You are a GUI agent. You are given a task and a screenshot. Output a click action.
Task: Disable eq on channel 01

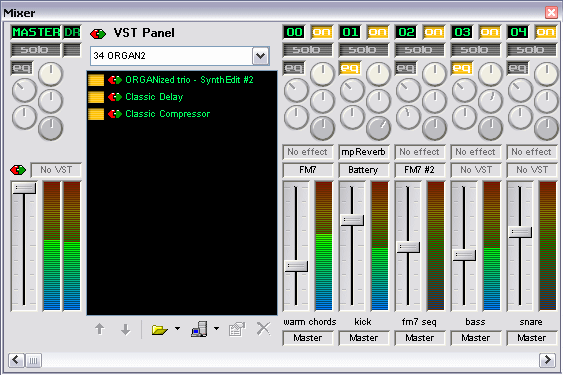click(x=350, y=68)
